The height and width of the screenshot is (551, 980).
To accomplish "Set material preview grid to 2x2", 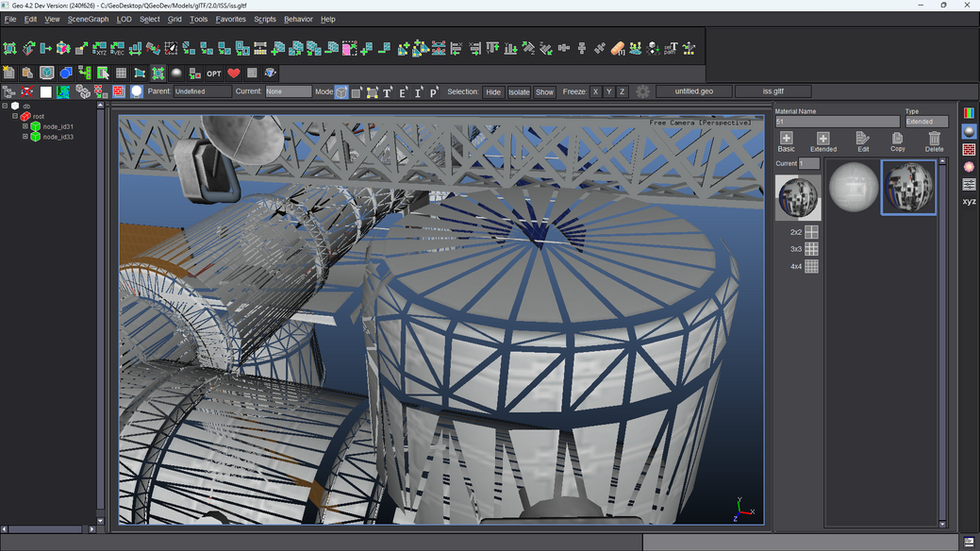I will (x=811, y=232).
